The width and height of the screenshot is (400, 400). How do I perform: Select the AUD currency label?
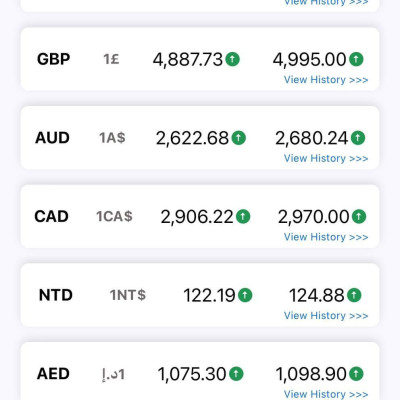click(x=52, y=138)
